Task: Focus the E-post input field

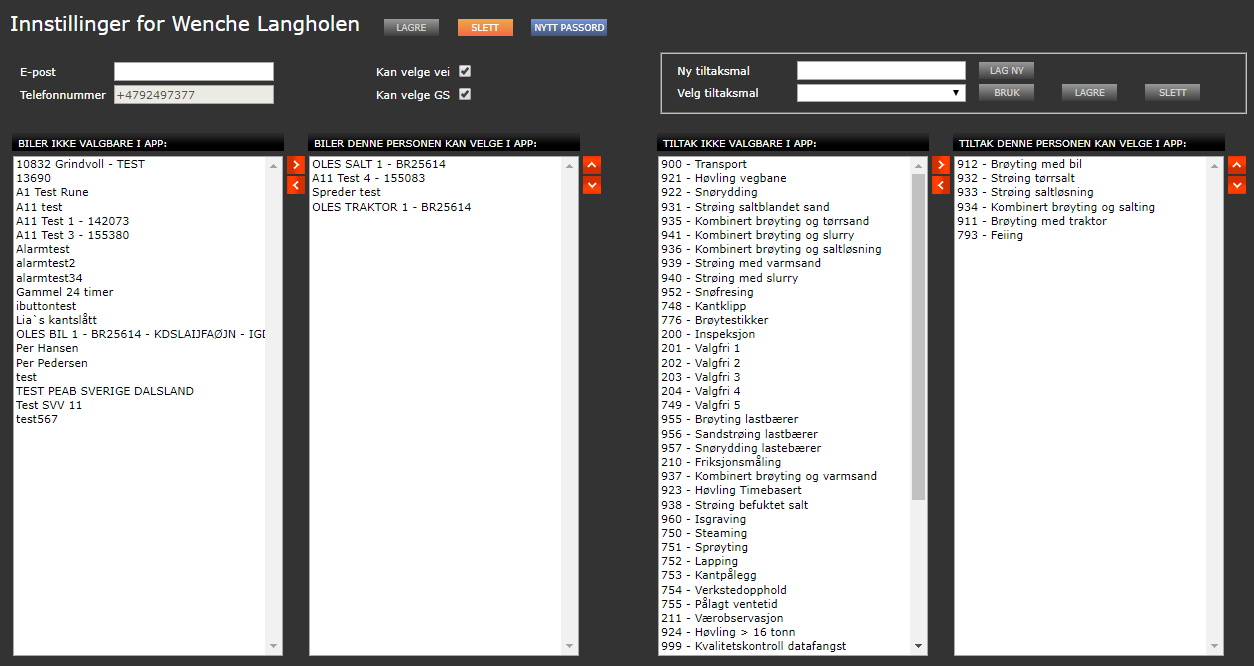Action: (x=193, y=71)
